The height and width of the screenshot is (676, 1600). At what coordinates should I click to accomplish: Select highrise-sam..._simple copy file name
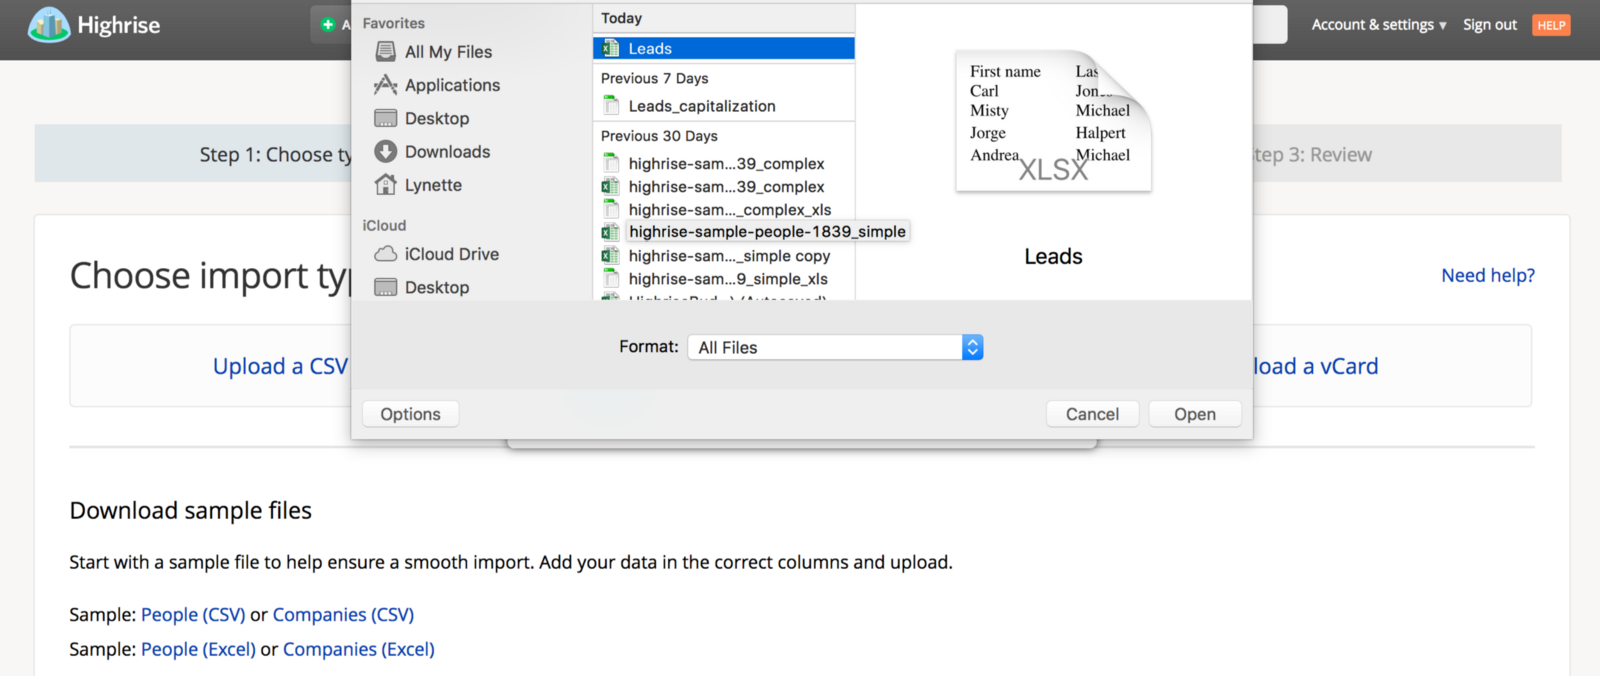coord(729,256)
